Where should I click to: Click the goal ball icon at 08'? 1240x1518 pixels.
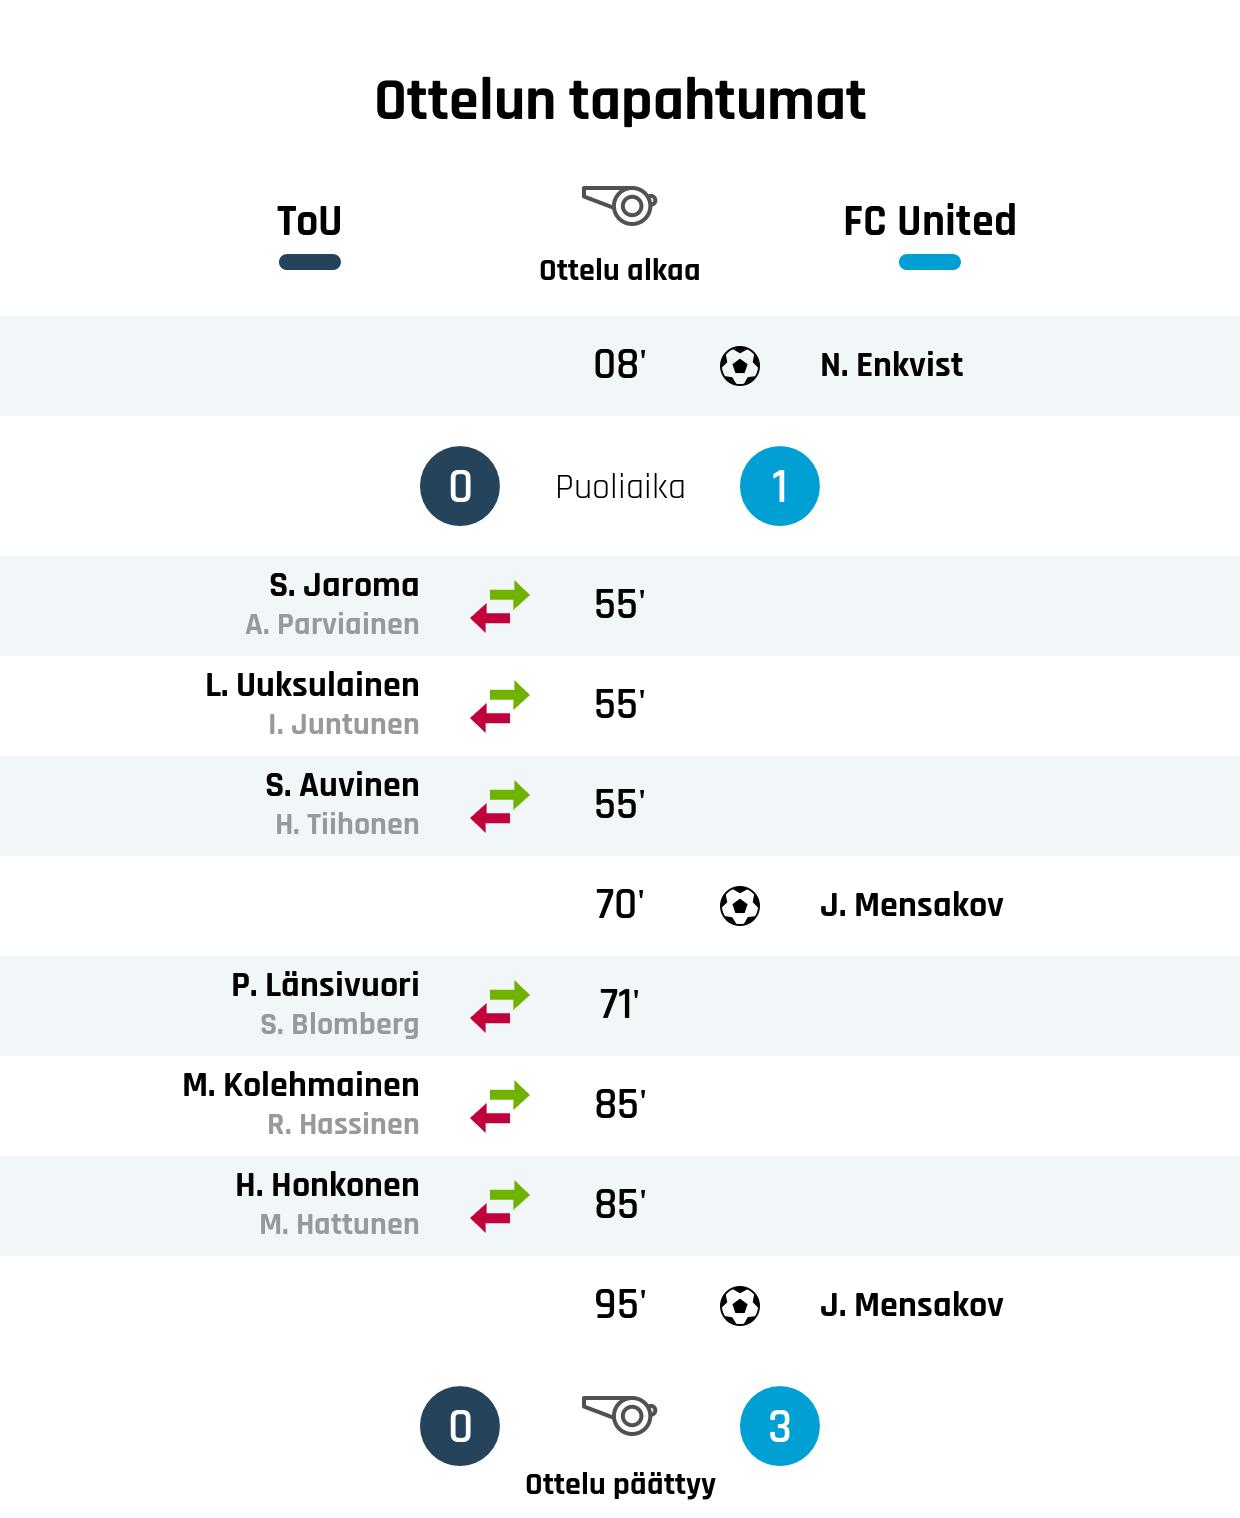740,365
